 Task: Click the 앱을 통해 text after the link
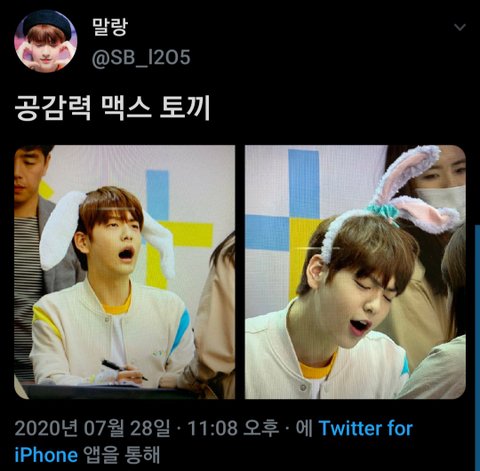pyautogui.click(x=121, y=455)
